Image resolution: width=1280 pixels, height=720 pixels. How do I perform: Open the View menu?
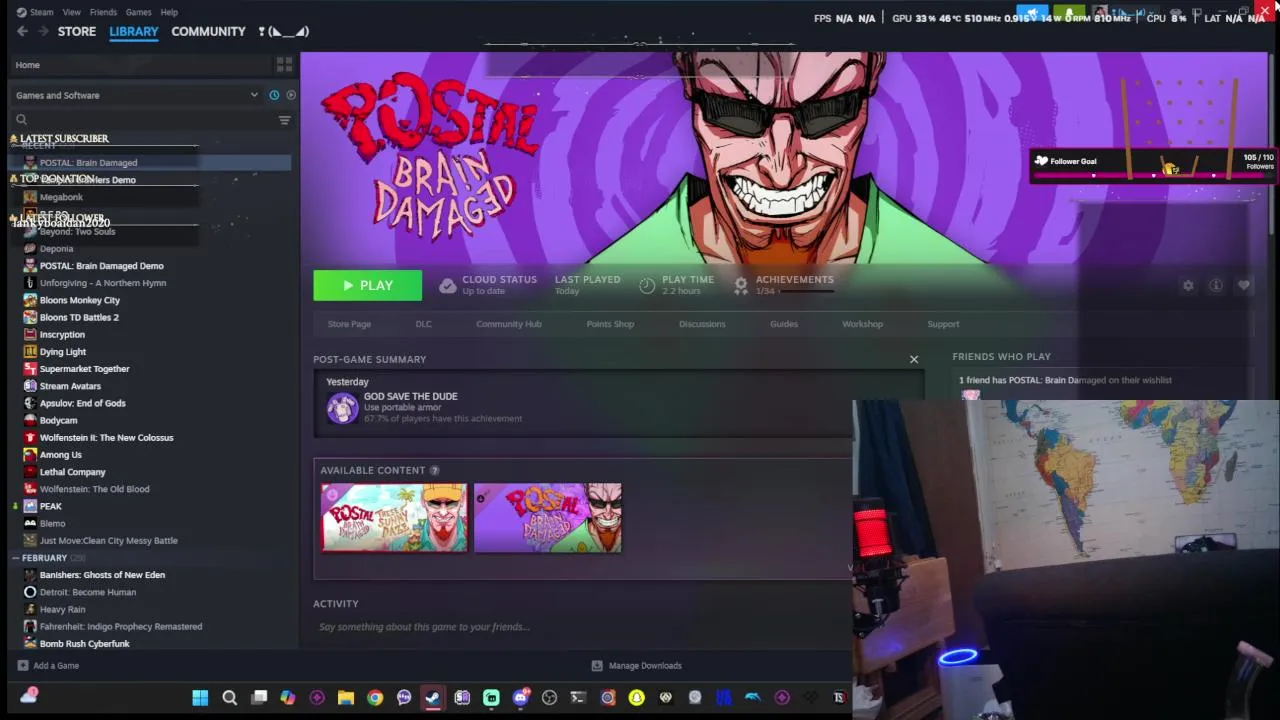pyautogui.click(x=72, y=12)
